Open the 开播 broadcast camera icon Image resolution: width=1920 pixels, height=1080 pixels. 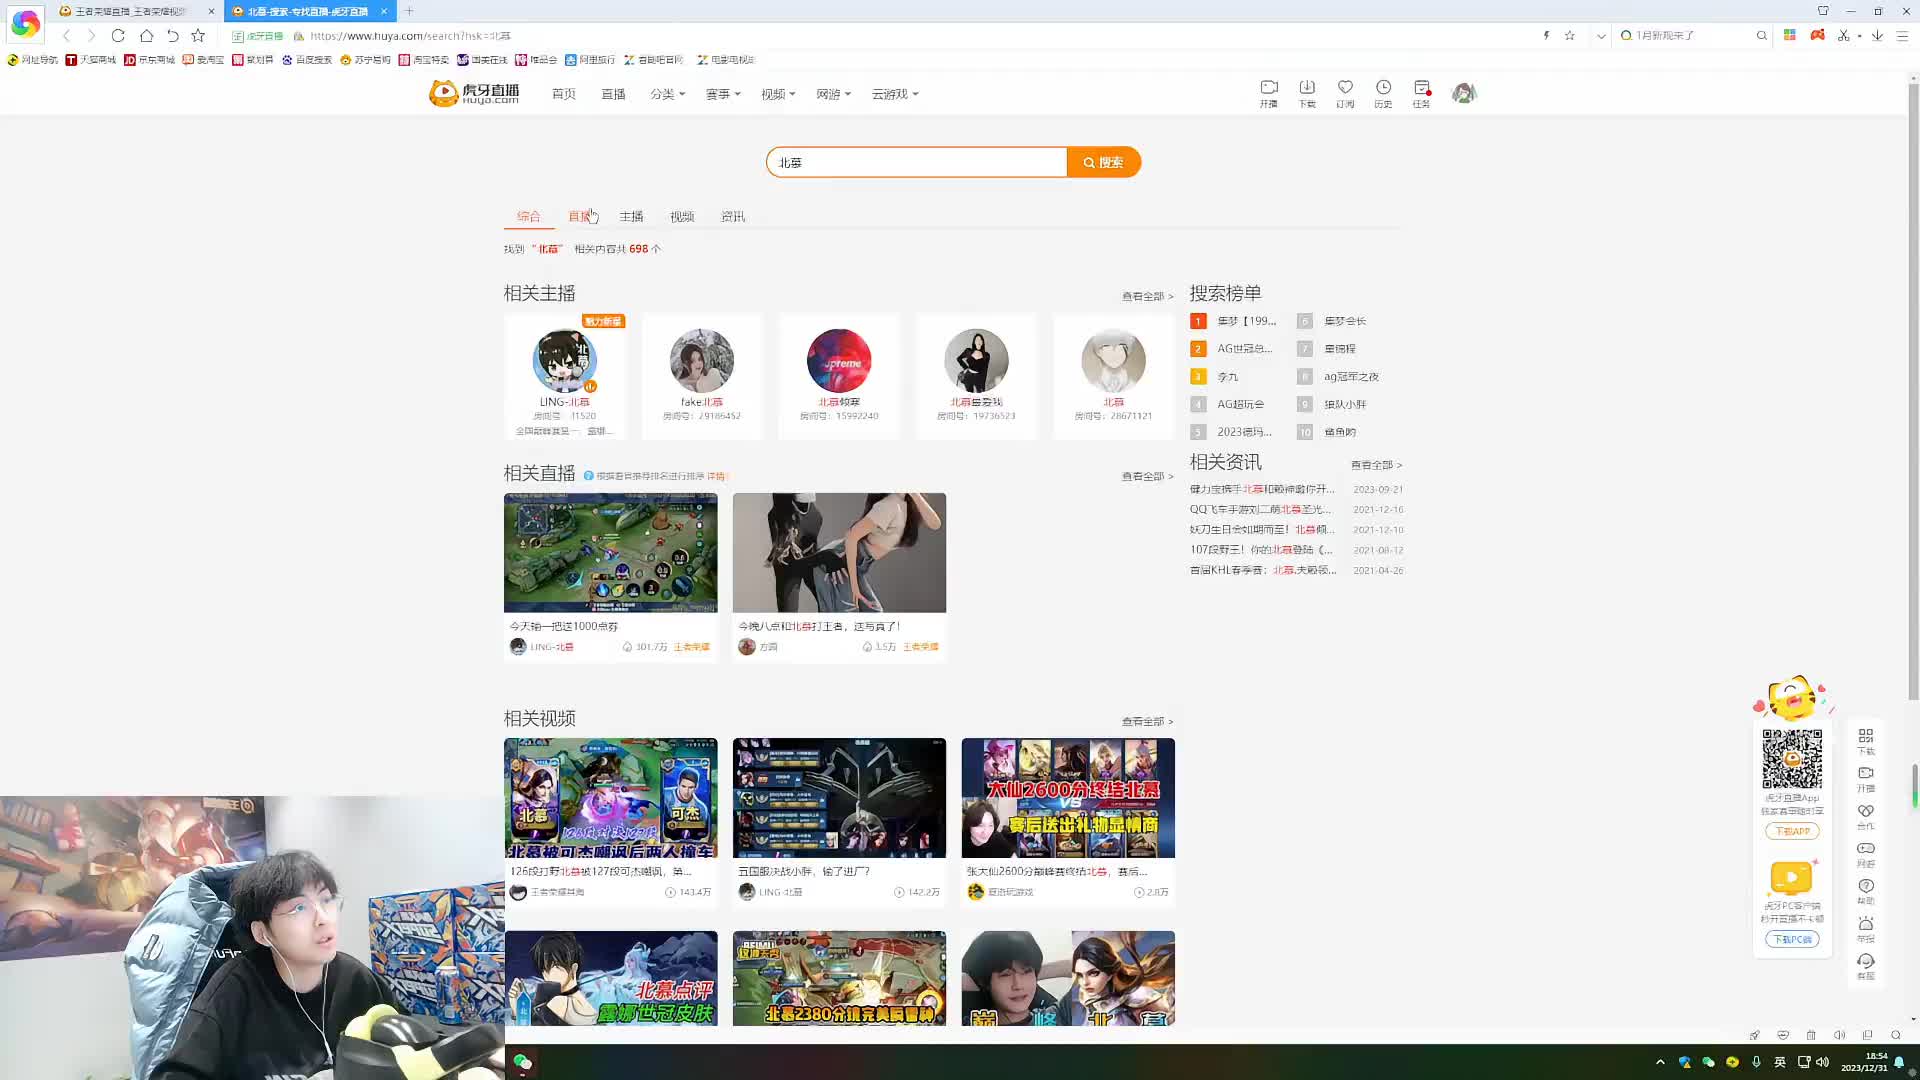point(1269,93)
